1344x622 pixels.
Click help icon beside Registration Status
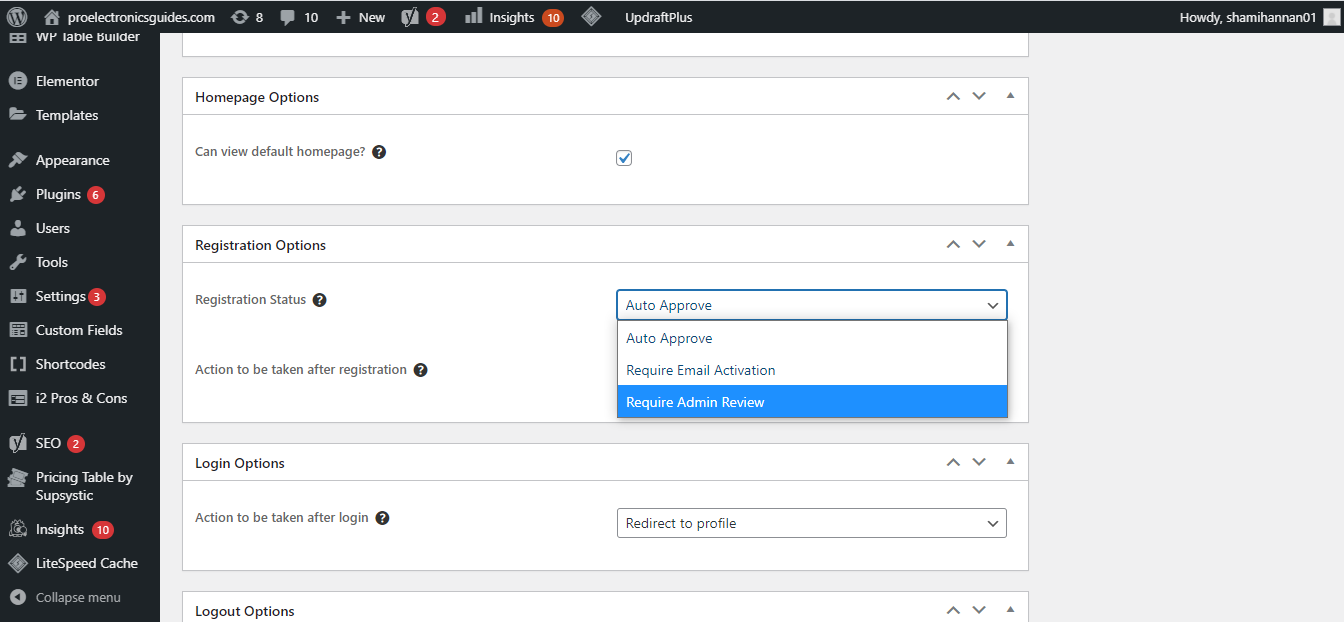319,300
